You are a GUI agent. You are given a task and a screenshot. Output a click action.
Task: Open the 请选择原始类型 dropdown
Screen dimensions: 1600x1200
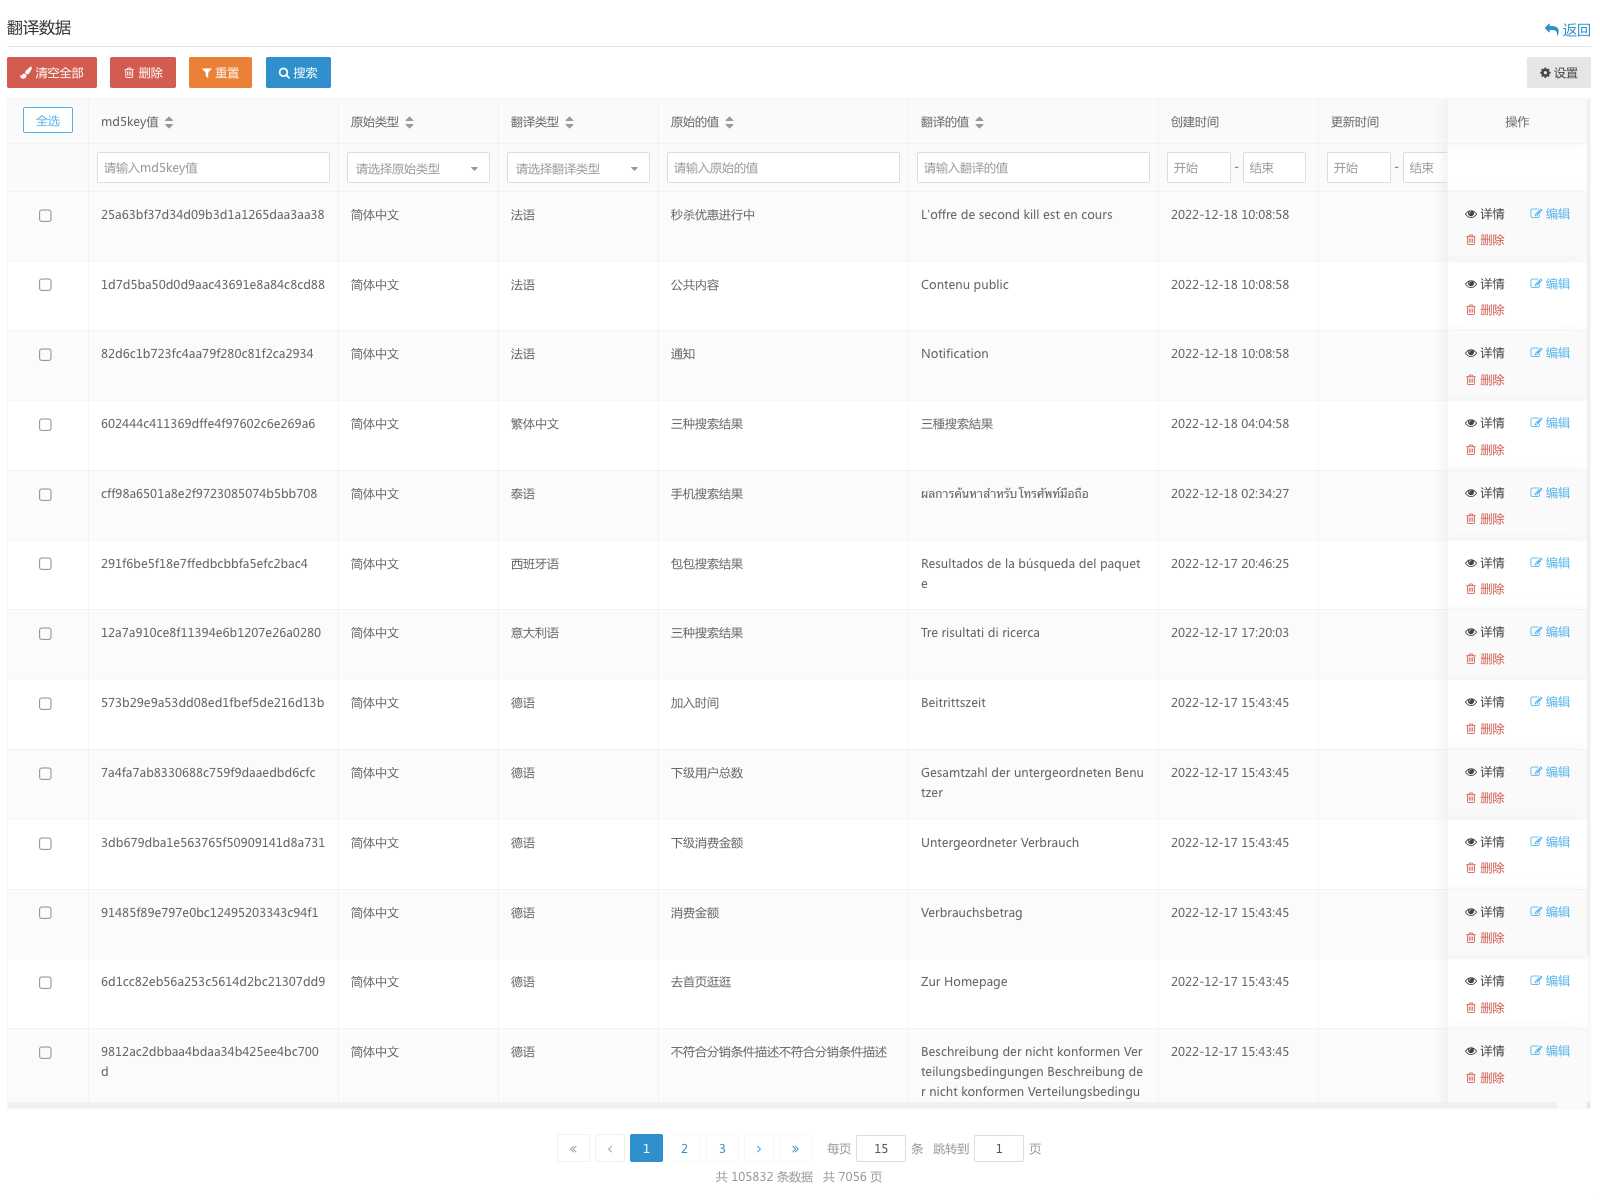click(x=418, y=168)
